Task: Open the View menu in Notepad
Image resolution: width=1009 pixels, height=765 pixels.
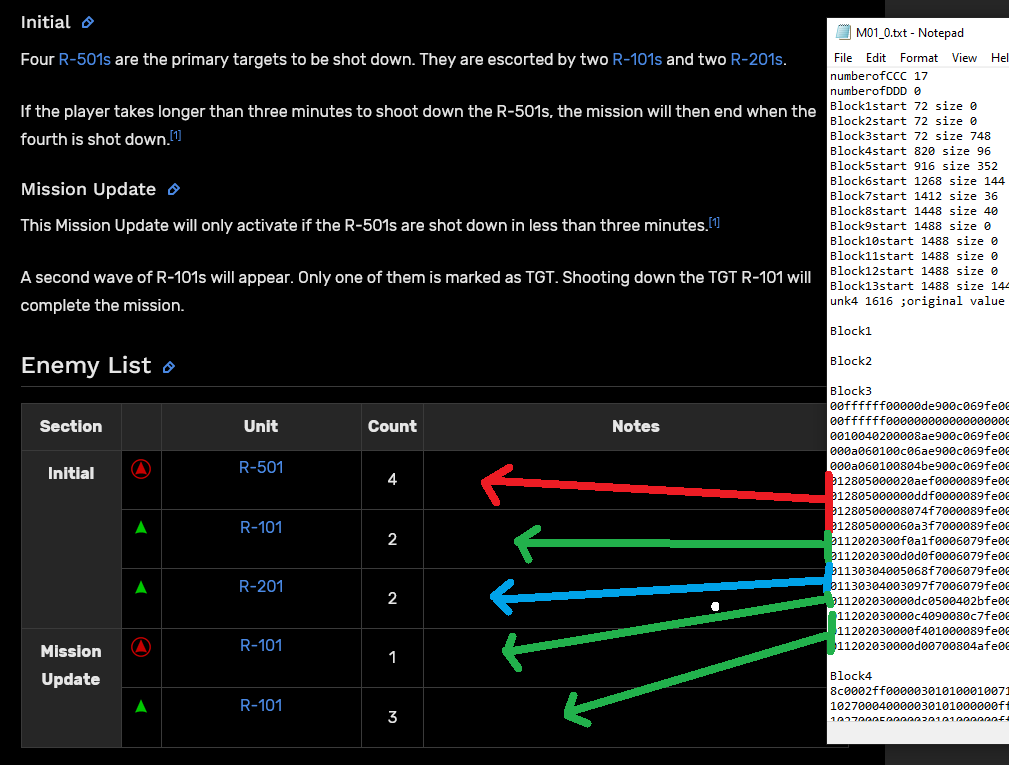Action: pyautogui.click(x=964, y=58)
